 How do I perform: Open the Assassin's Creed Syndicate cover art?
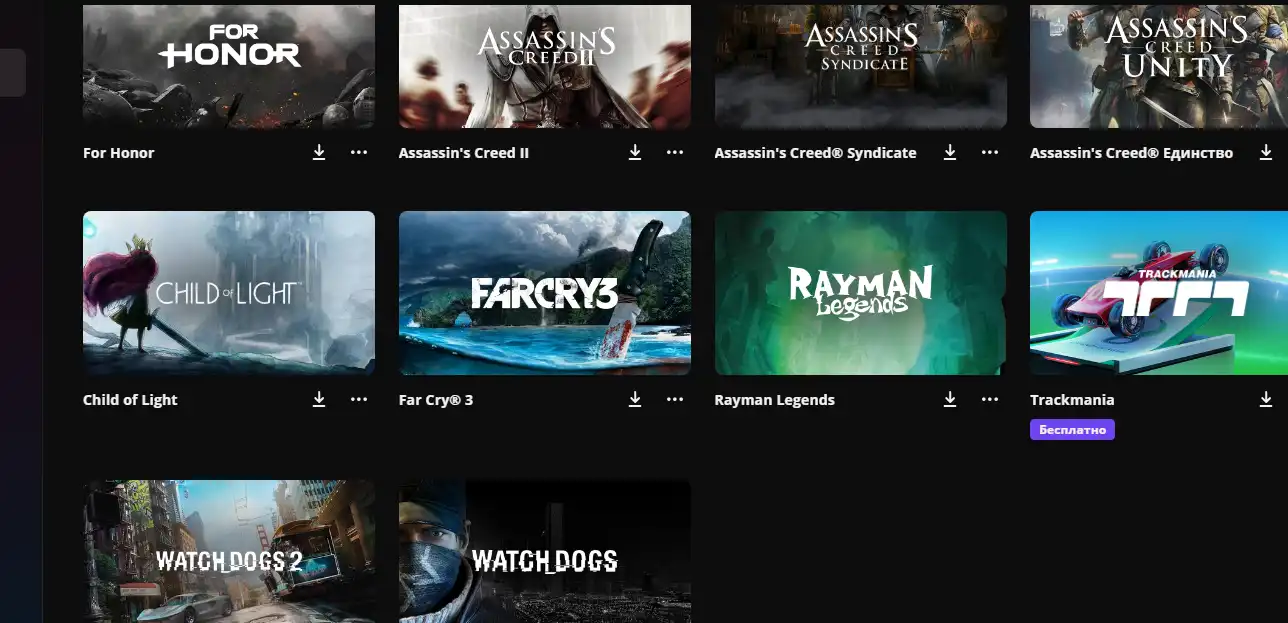[861, 66]
